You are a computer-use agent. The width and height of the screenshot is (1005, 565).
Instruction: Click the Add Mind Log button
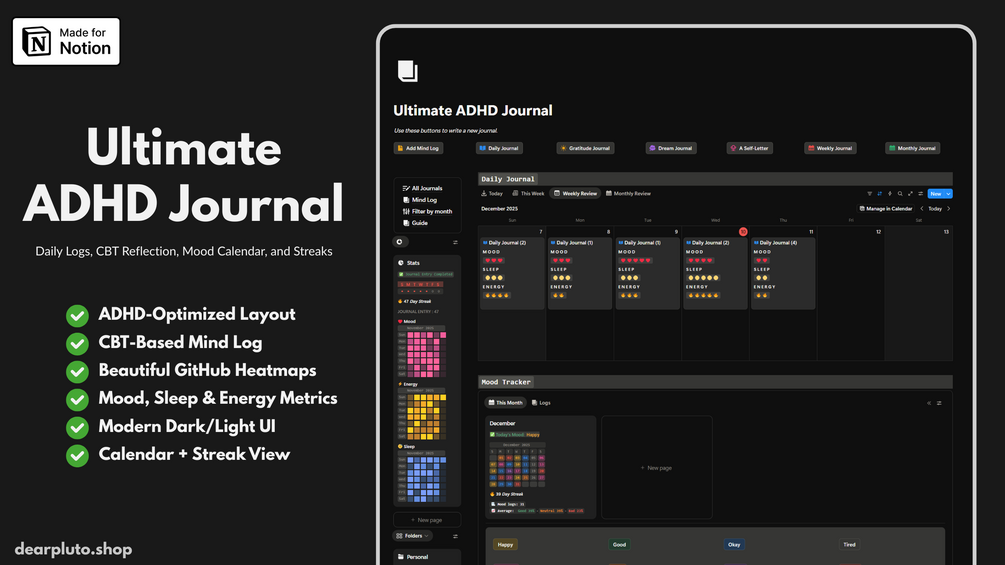pyautogui.click(x=418, y=148)
